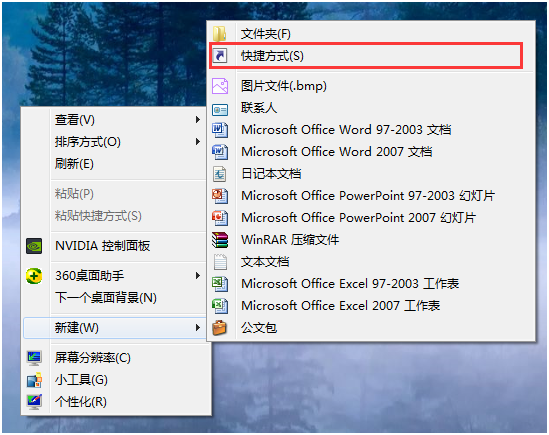This screenshot has width=549, height=435.
Task: Expand the 新建(W) submenu arrow
Action: click(x=198, y=328)
